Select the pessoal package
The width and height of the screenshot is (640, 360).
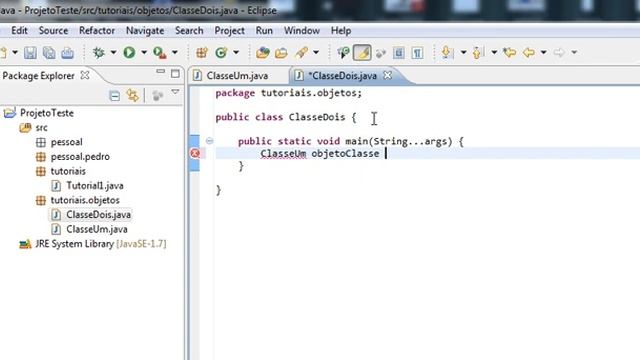tap(67, 142)
